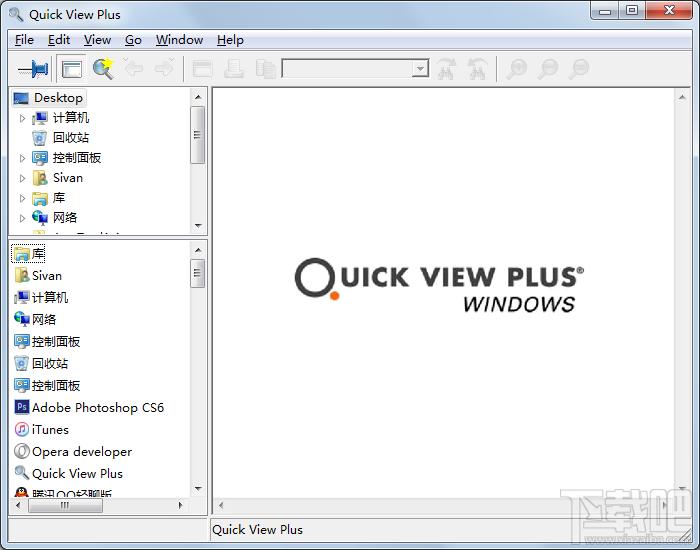Click the 库 folder icon in the tree
Image resolution: width=700 pixels, height=550 pixels.
pyautogui.click(x=40, y=198)
